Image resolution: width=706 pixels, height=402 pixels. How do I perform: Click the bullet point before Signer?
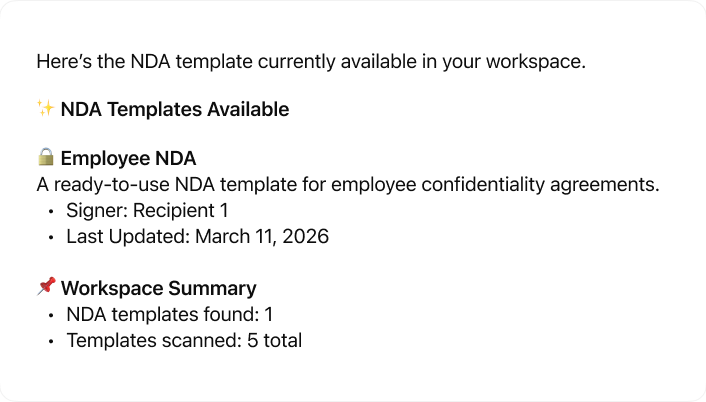point(51,212)
